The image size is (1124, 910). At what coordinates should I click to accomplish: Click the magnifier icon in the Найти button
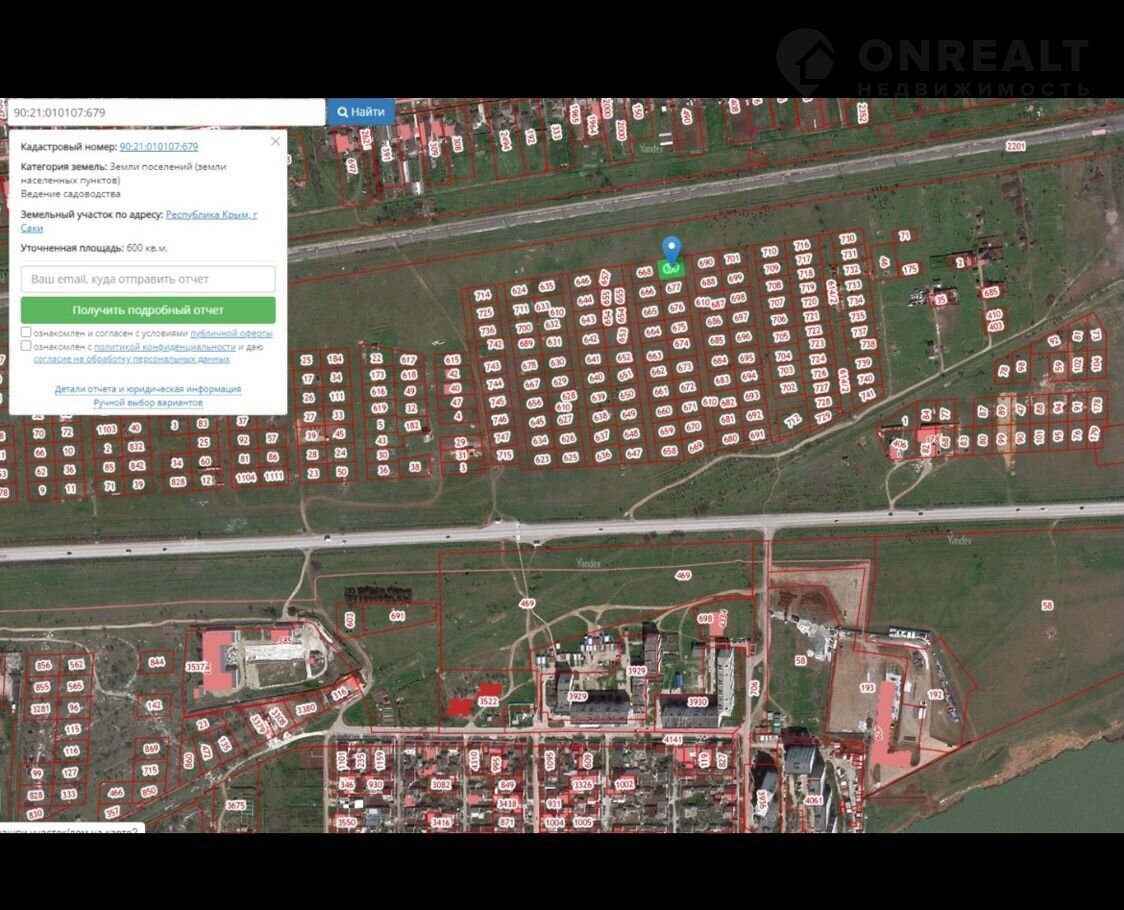tap(343, 112)
